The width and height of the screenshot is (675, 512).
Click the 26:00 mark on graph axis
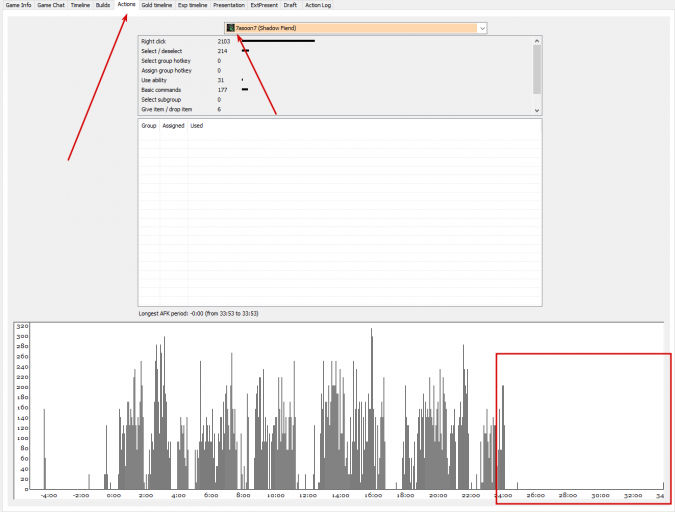536,496
